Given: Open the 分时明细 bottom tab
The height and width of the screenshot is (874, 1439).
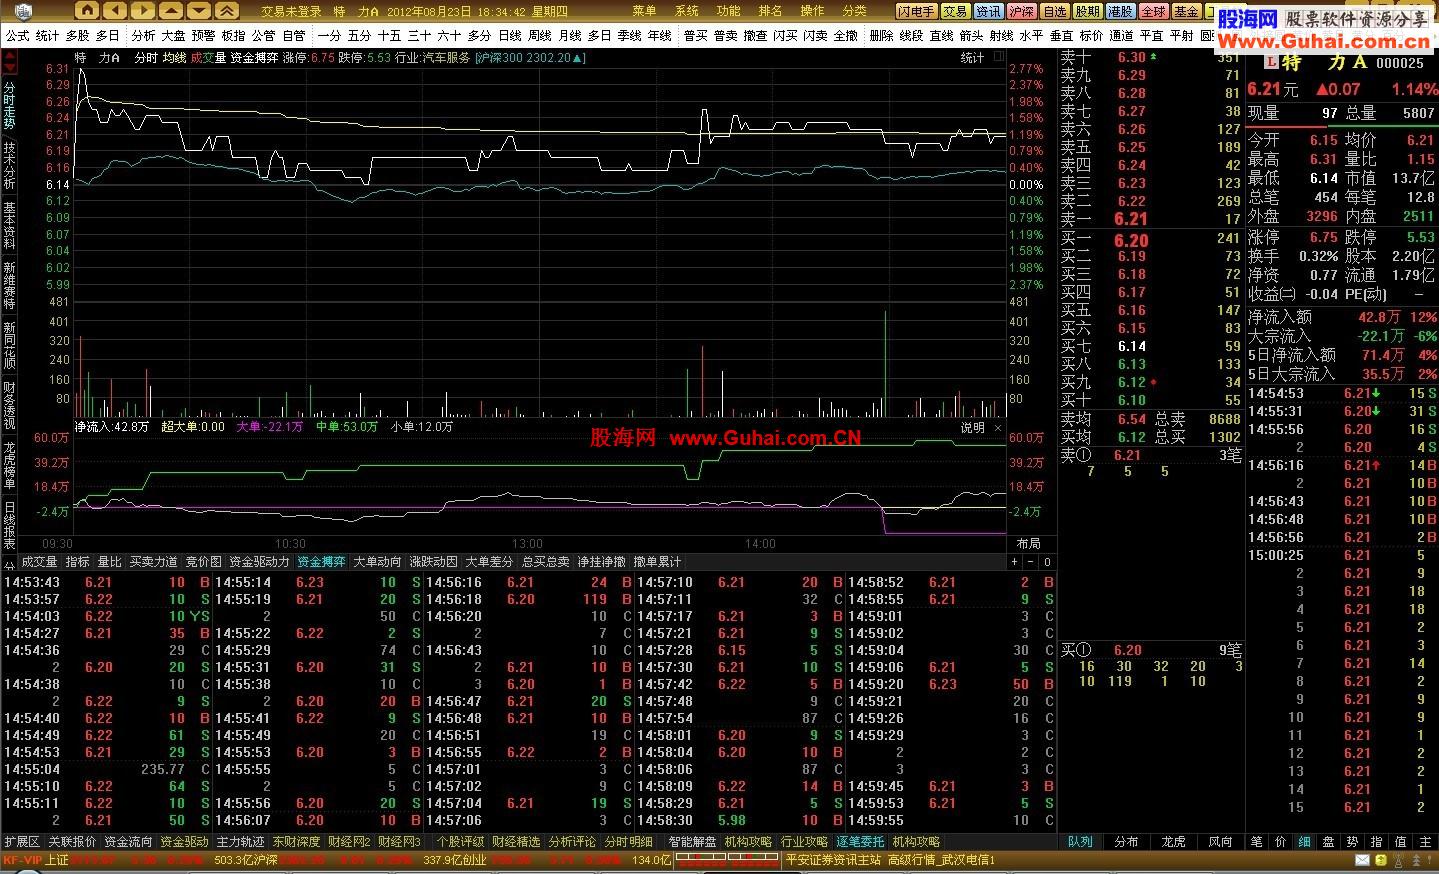Looking at the screenshot, I should pyautogui.click(x=628, y=842).
